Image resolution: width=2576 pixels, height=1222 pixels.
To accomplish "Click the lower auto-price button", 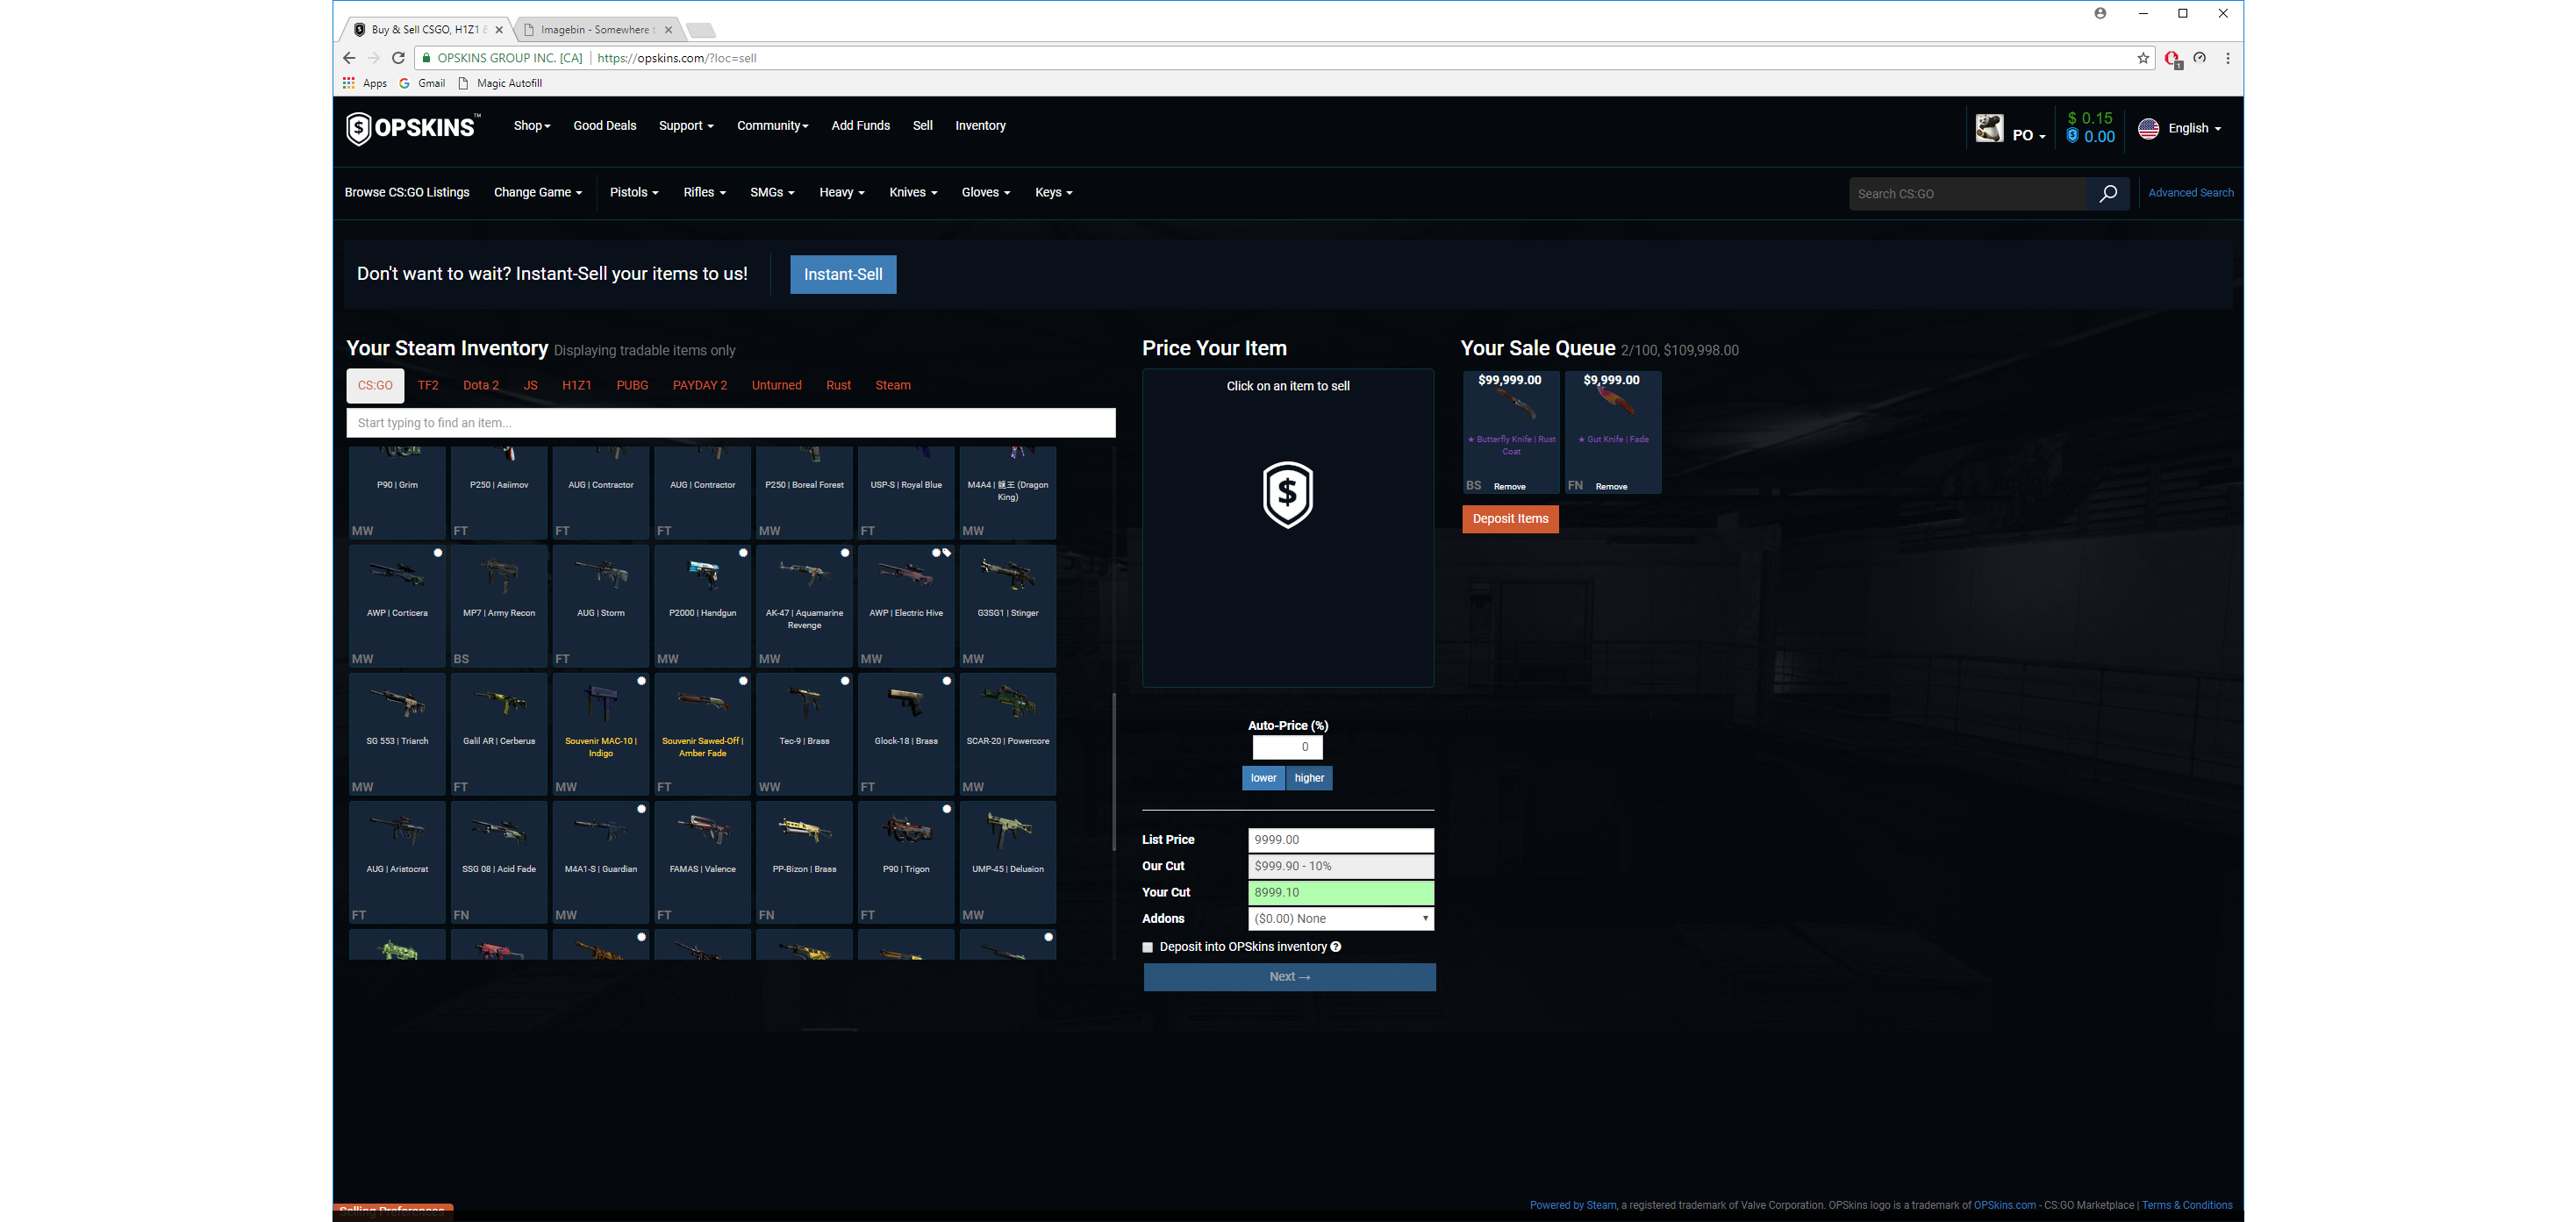I will (x=1263, y=778).
